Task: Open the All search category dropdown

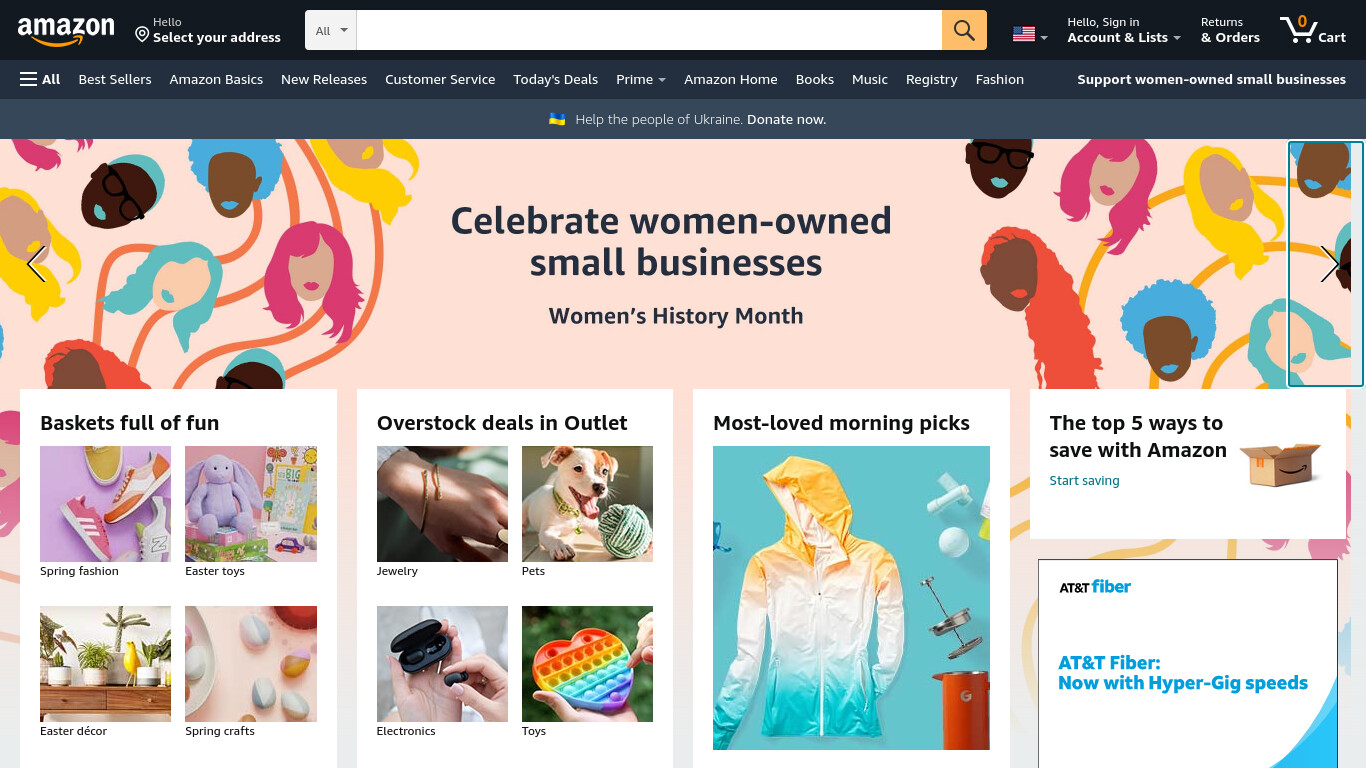Action: (331, 30)
